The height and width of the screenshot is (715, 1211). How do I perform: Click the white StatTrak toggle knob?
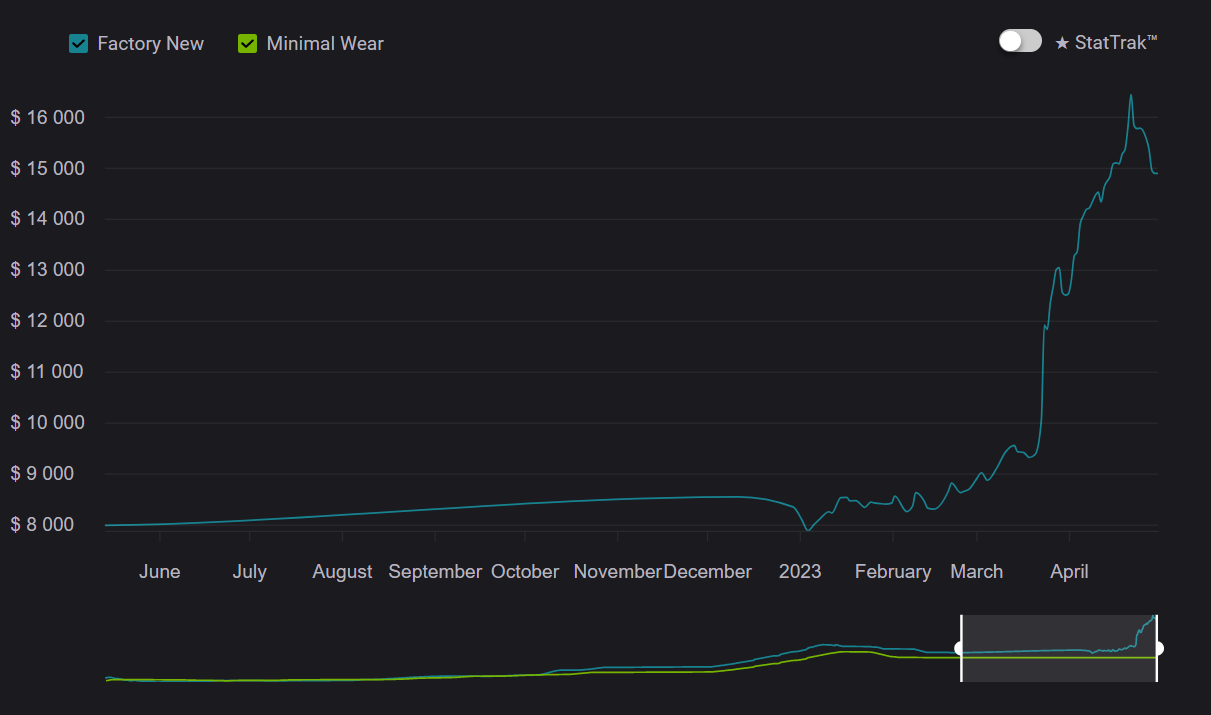1010,40
